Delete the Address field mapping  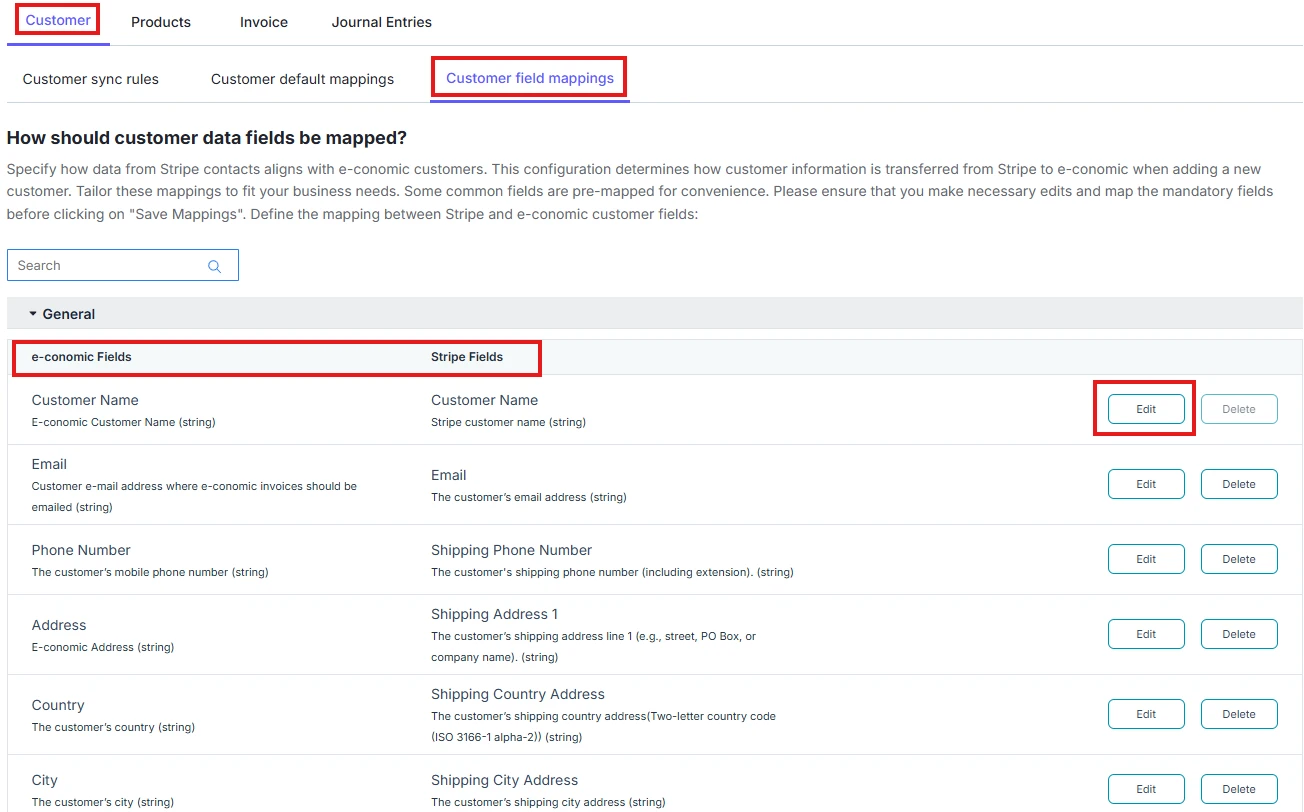pos(1239,634)
